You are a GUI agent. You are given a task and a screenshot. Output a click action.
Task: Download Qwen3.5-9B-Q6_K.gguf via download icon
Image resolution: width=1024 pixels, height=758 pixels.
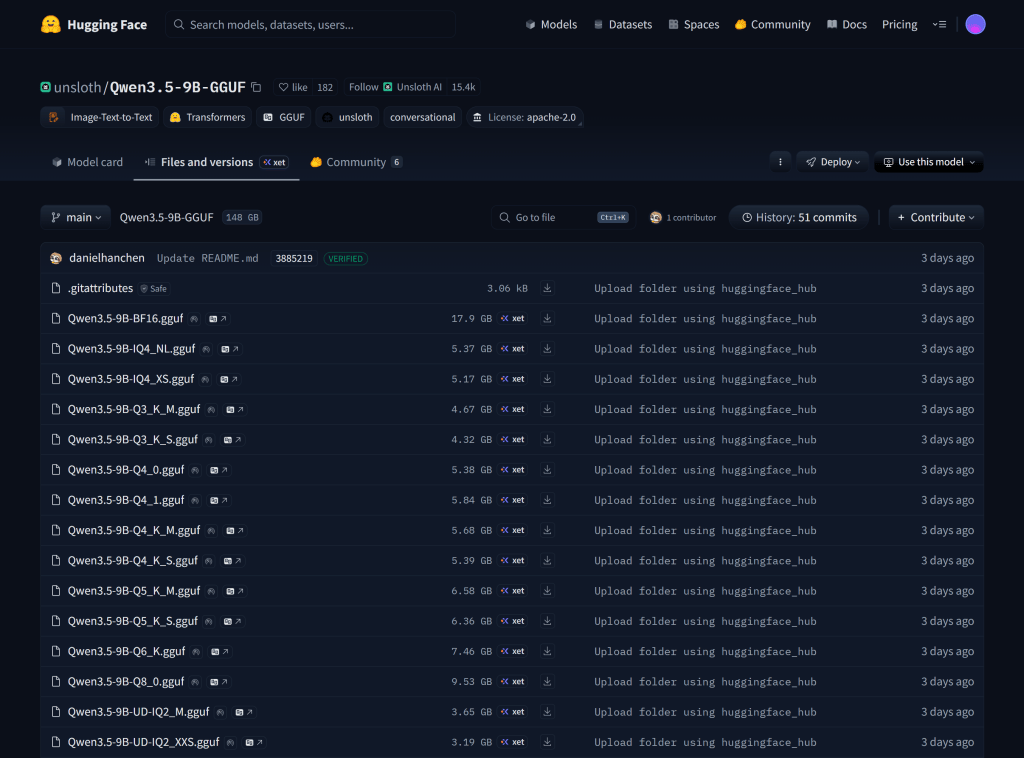[547, 652]
